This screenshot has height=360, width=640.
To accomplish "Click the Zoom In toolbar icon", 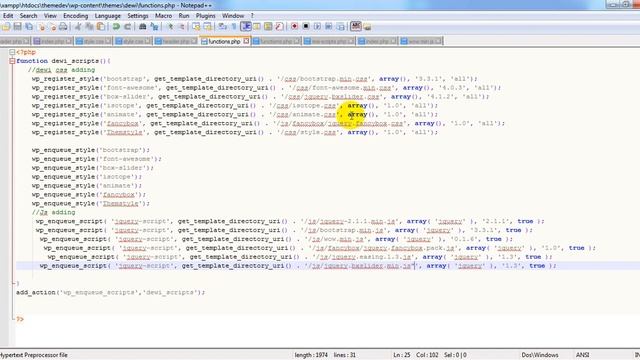I will tap(170, 27).
